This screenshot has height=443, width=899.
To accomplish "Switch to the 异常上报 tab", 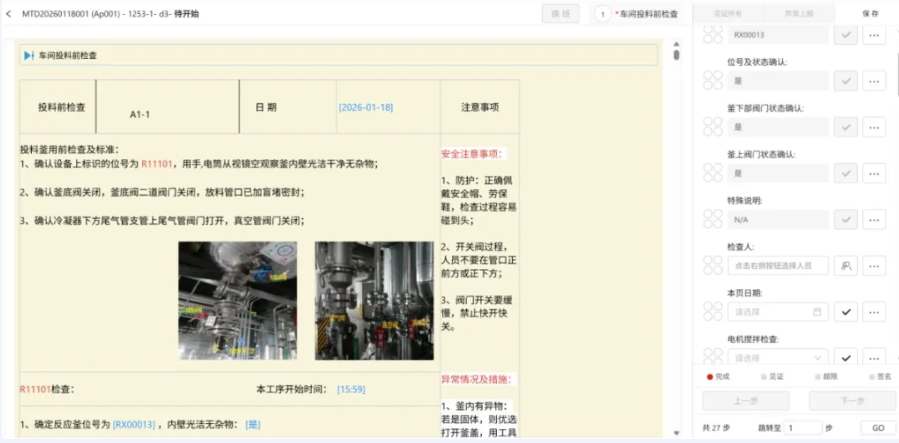I will [800, 14].
